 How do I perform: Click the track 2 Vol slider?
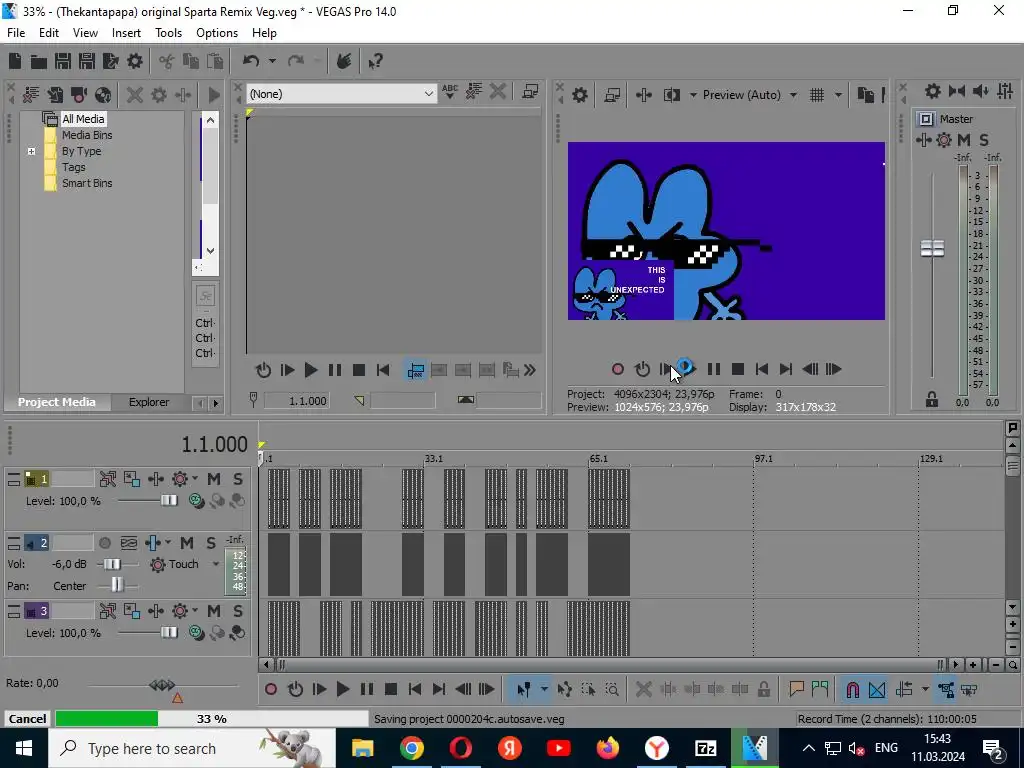[x=112, y=564]
